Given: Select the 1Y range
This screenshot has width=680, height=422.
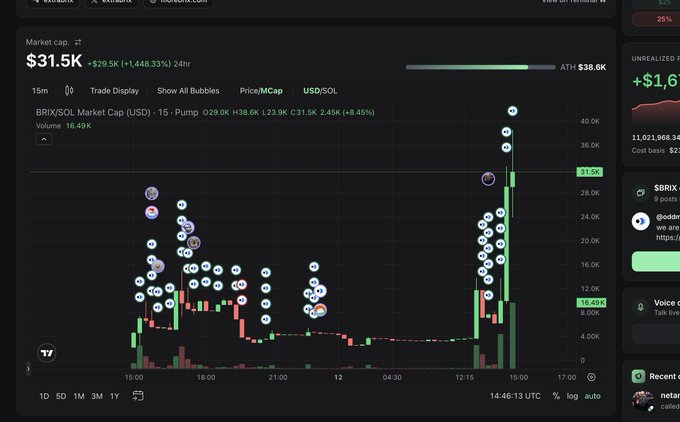Looking at the screenshot, I should pos(114,396).
